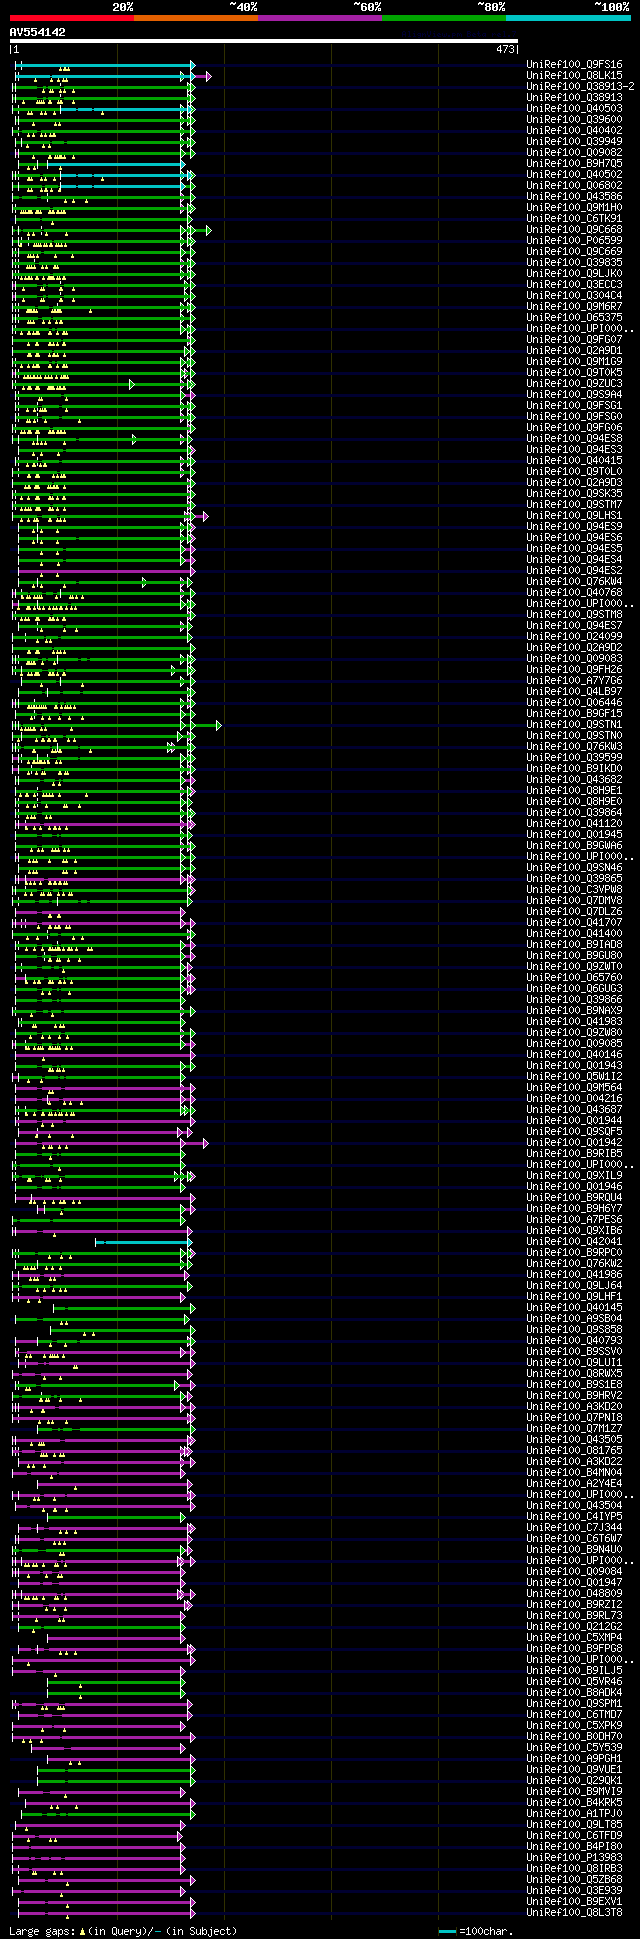Image resolution: width=640 pixels, height=1939 pixels.
Task: Select hit label UniRef100_P06599
Action: (x=574, y=240)
